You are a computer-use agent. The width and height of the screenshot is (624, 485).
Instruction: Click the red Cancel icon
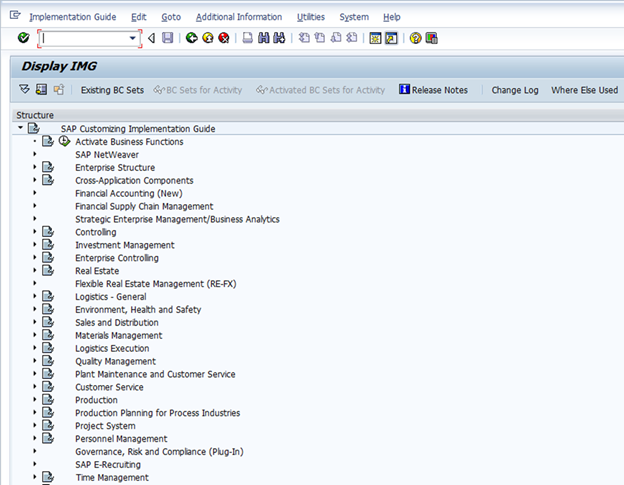pos(223,38)
